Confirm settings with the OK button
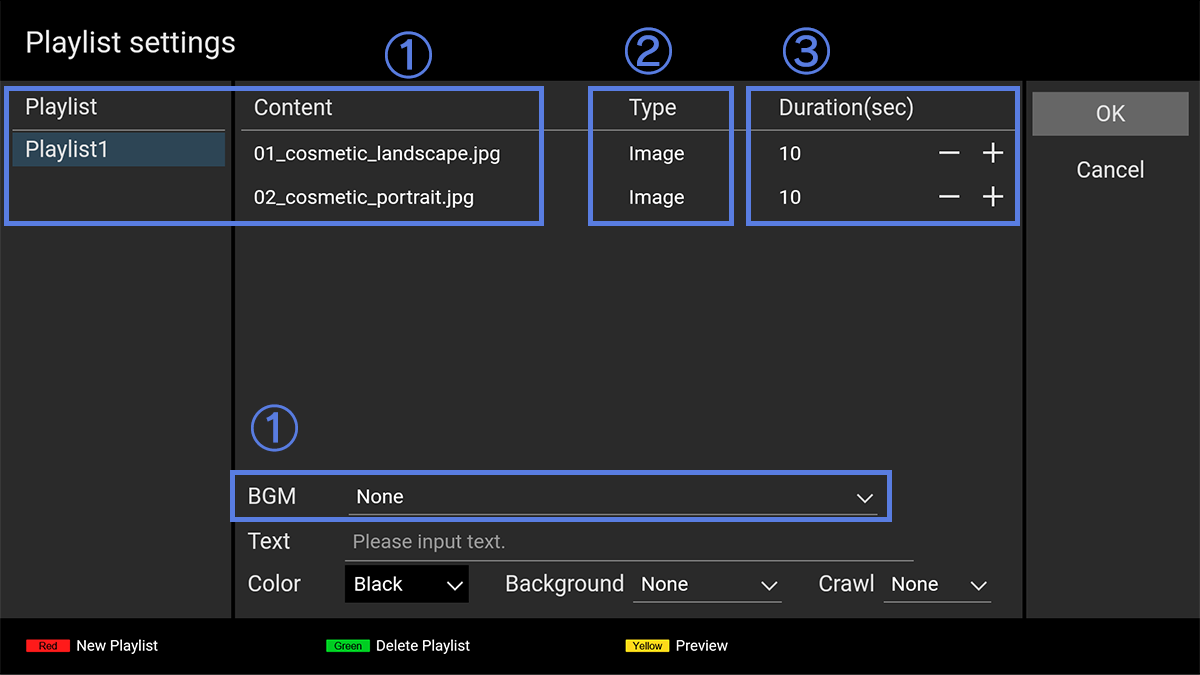Screen dimensions: 1200x675 (1110, 114)
